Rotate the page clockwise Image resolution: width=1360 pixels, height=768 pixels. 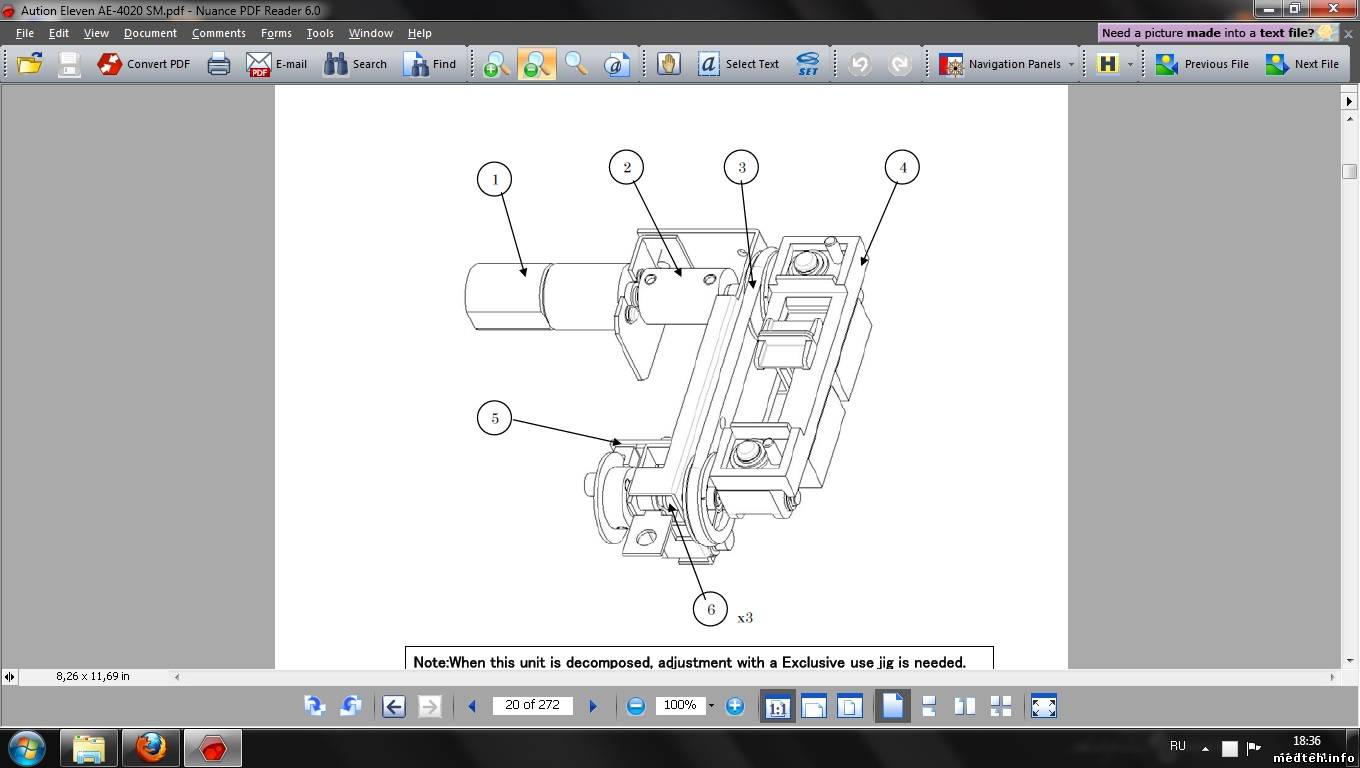tap(314, 706)
